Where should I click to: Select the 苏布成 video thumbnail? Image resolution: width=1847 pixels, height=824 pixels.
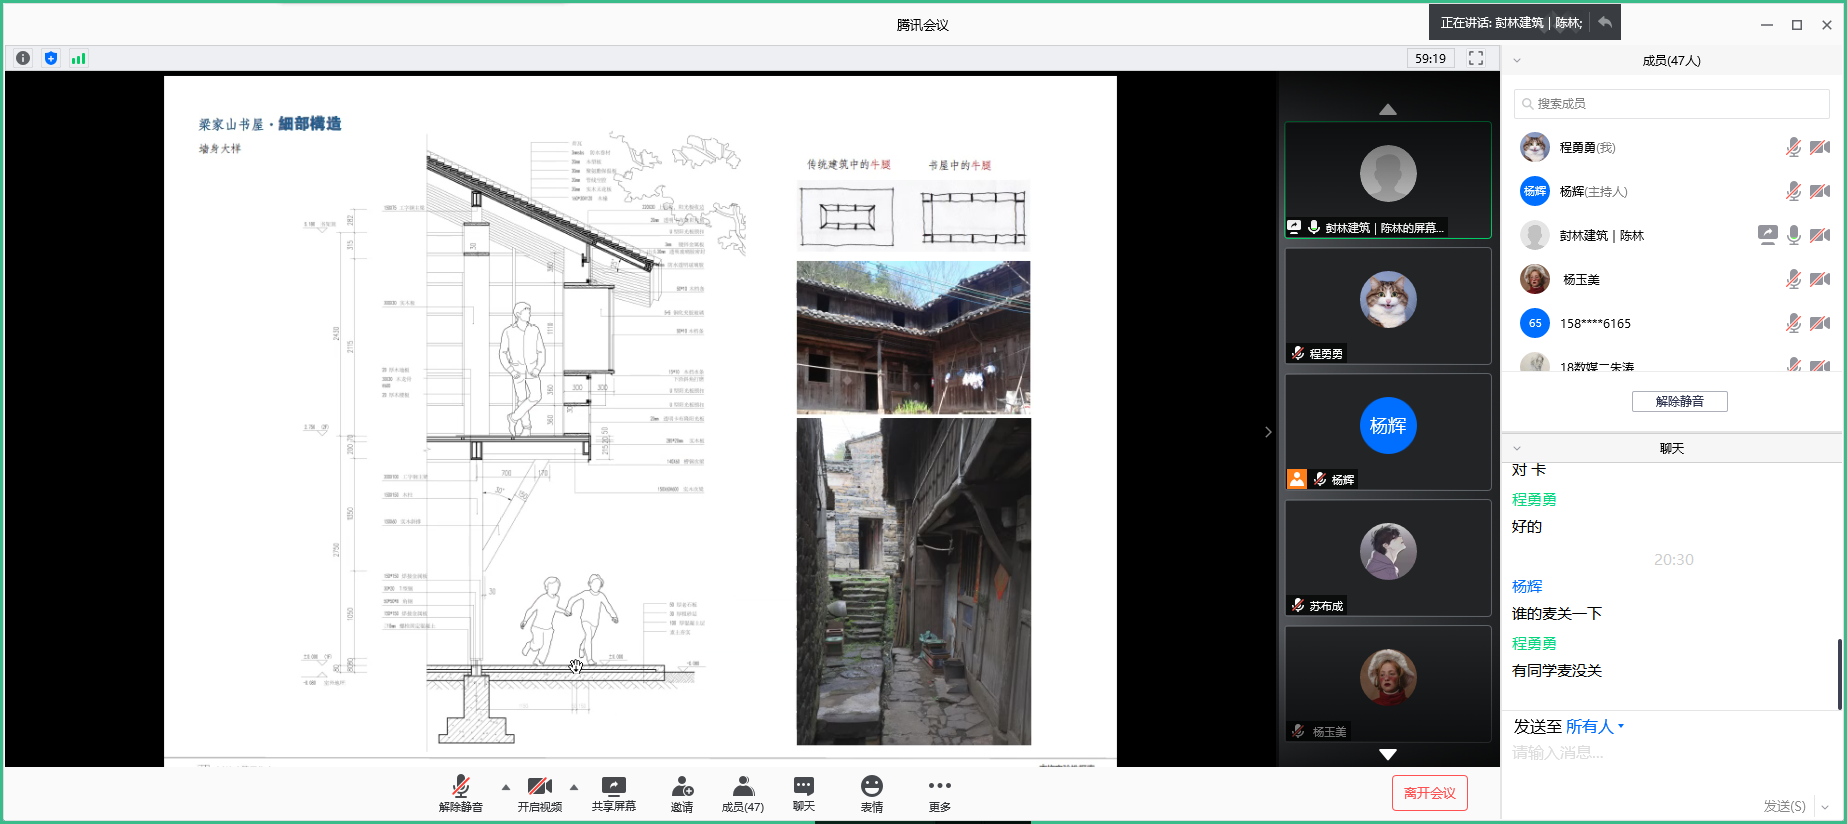click(1388, 558)
